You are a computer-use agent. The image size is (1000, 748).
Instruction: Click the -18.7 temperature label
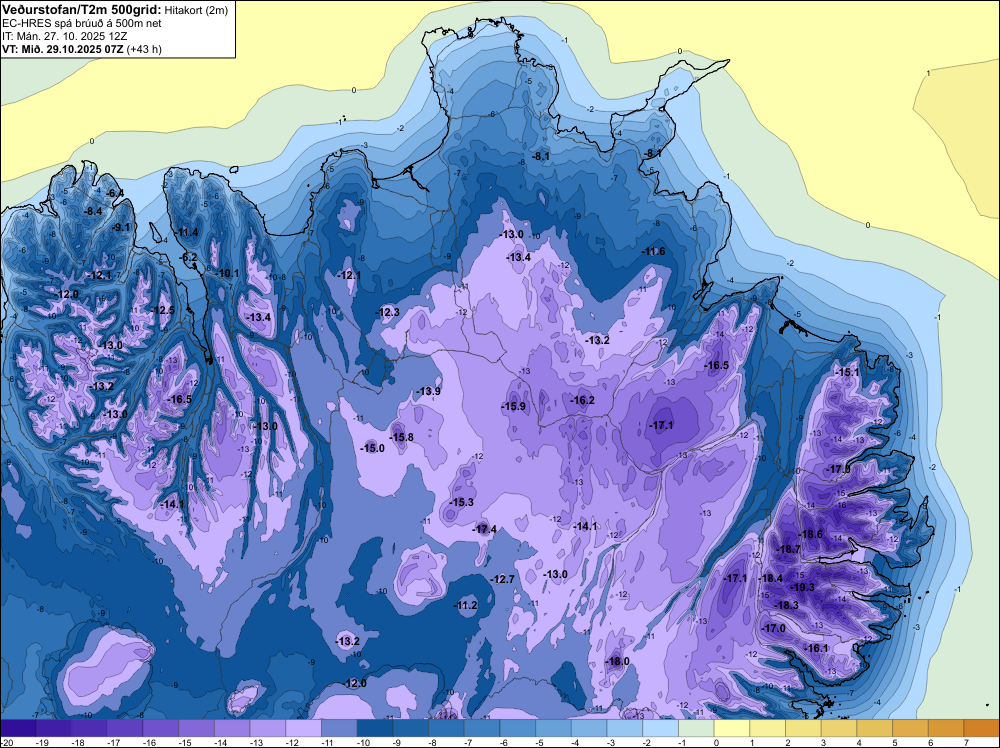click(789, 549)
